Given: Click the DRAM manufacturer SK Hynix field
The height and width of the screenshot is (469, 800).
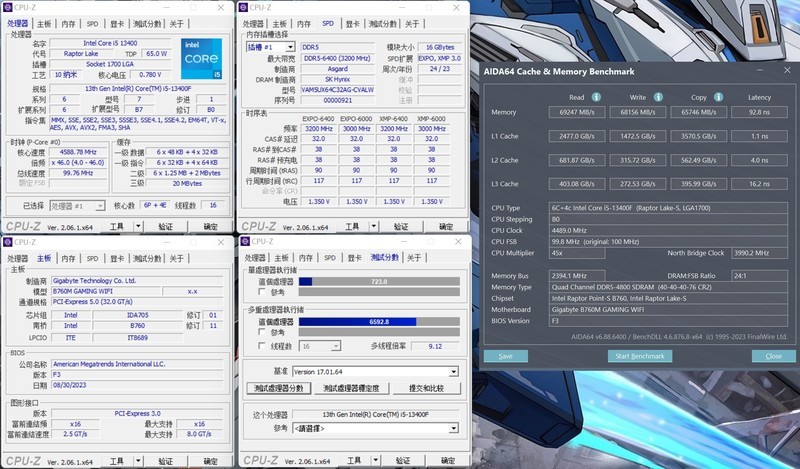Looking at the screenshot, I should 337,80.
